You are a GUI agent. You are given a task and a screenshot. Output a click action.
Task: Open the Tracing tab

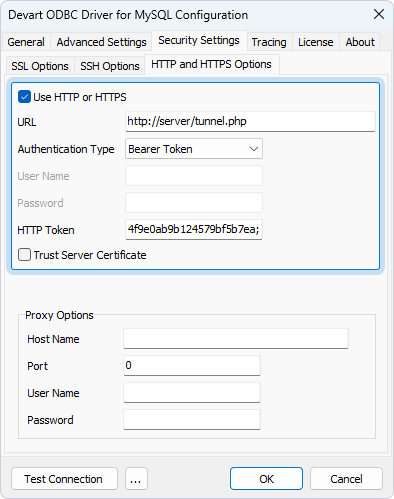269,42
